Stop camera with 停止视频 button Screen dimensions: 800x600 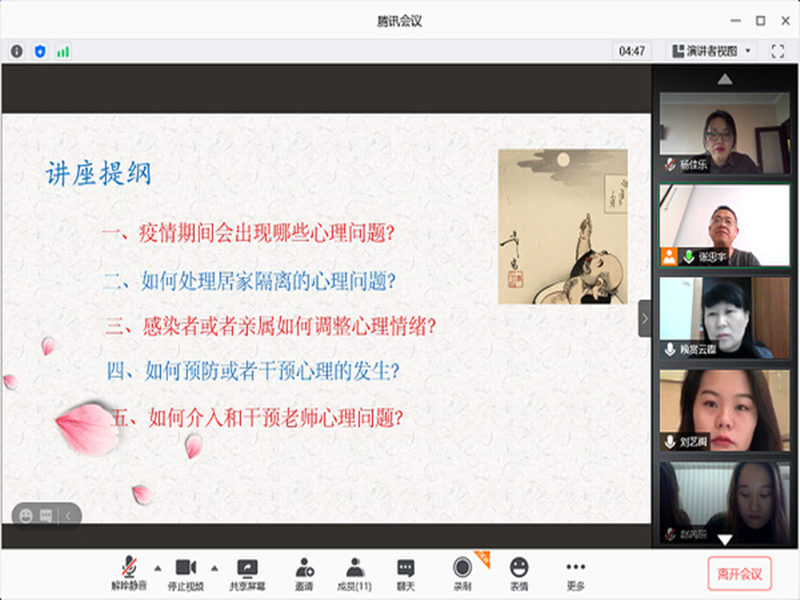pos(186,573)
